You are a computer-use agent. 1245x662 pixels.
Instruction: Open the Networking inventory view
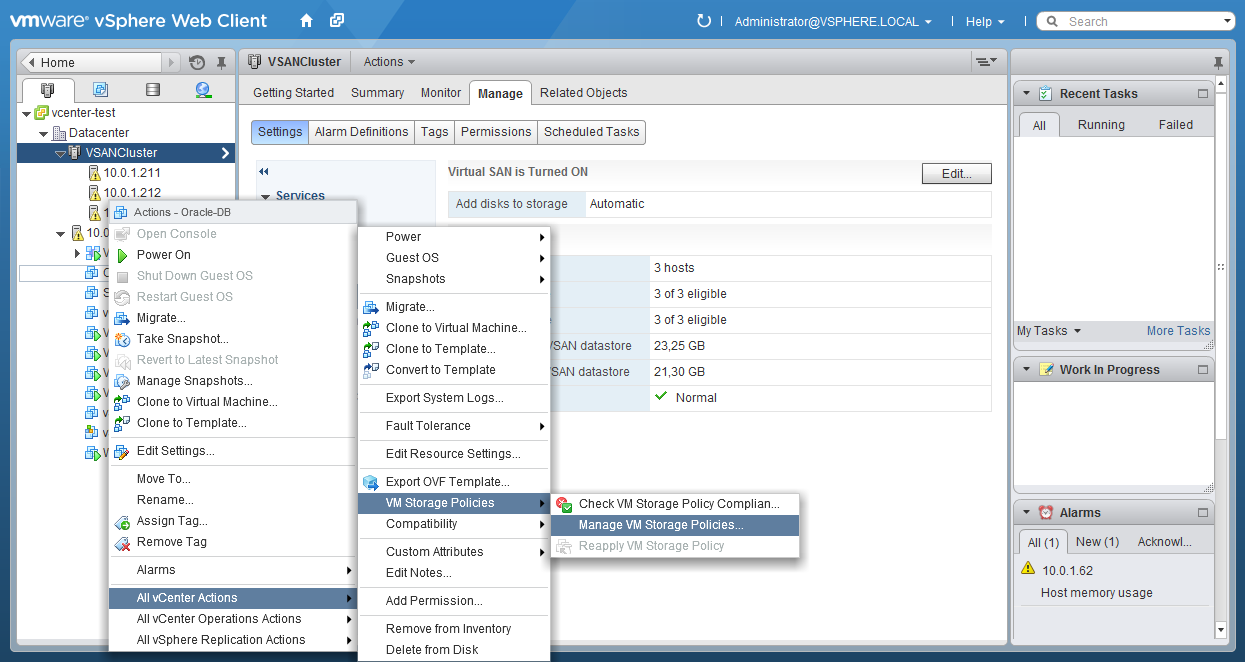pyautogui.click(x=203, y=89)
